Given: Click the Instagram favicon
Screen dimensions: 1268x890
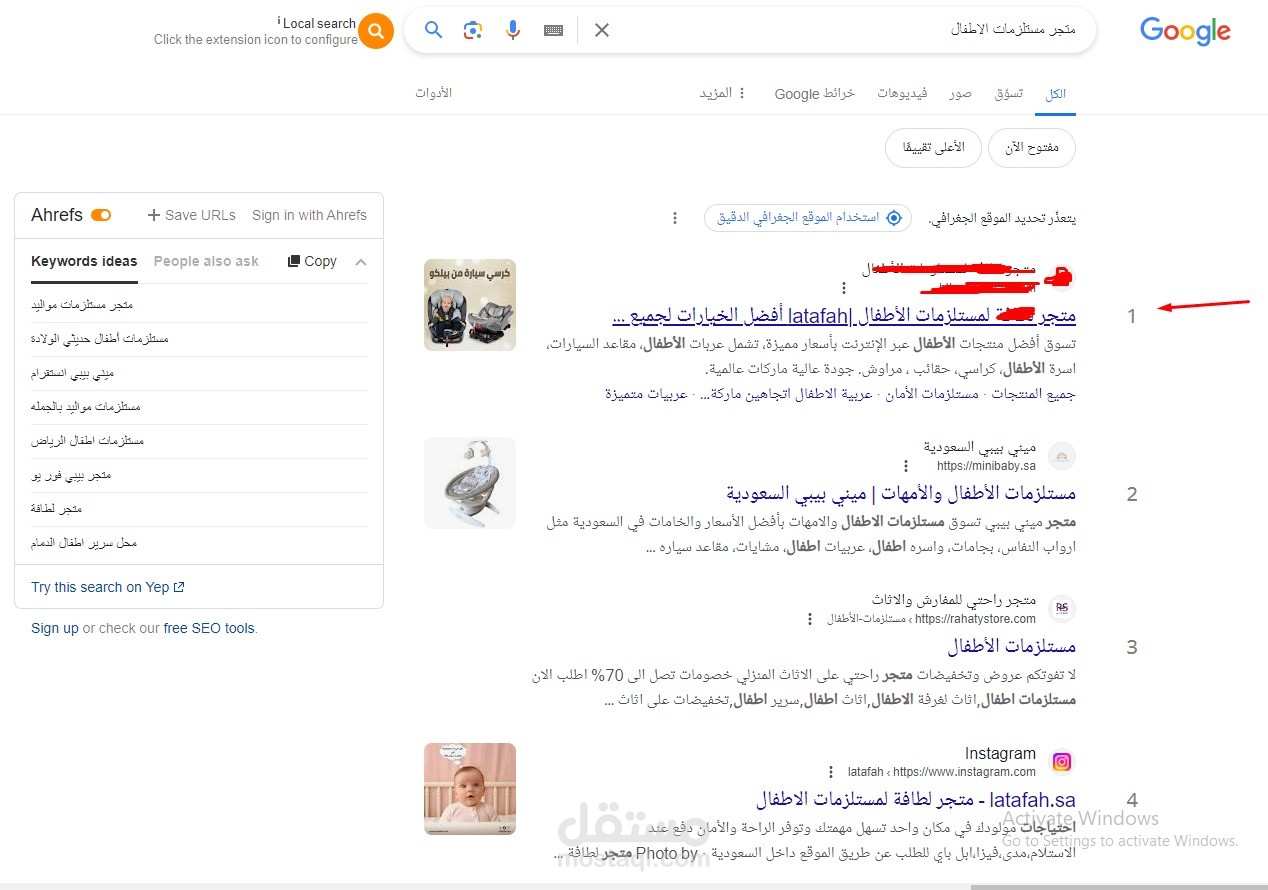Looking at the screenshot, I should (x=1062, y=762).
